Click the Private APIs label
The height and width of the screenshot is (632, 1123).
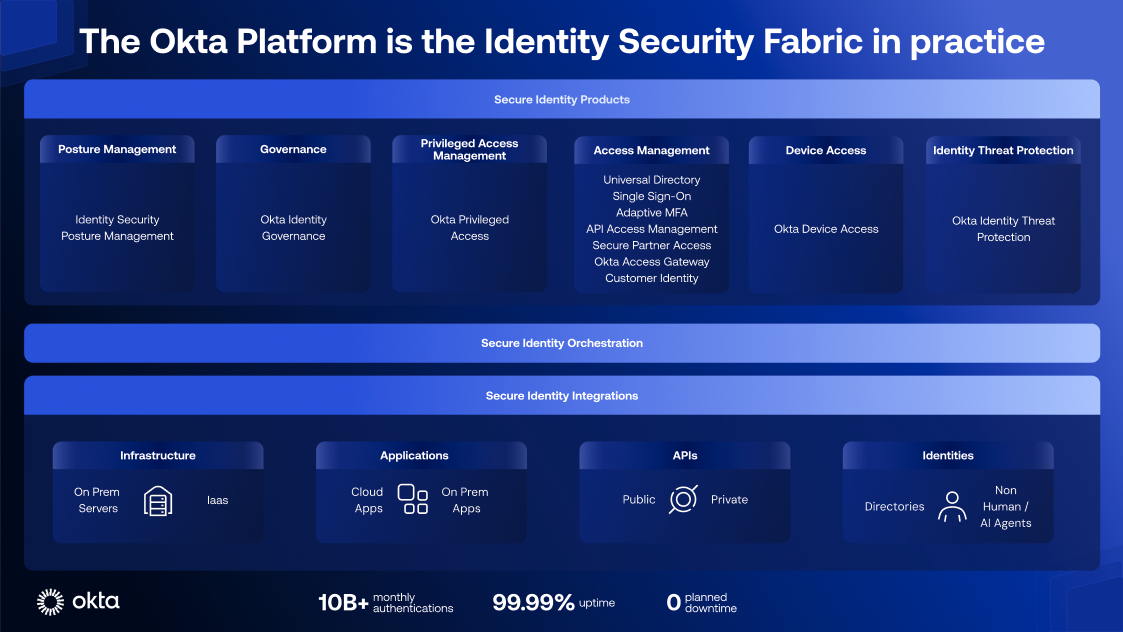pos(729,499)
